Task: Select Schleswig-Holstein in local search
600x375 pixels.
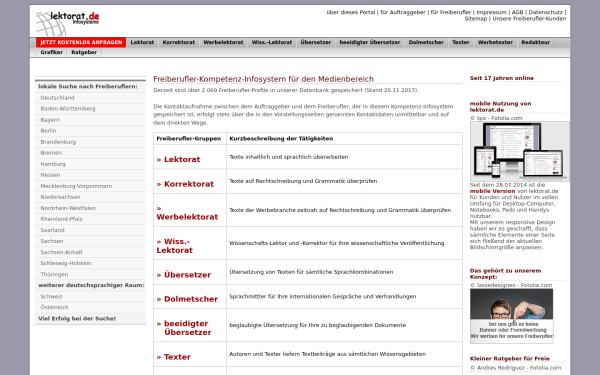Action: click(x=90, y=263)
